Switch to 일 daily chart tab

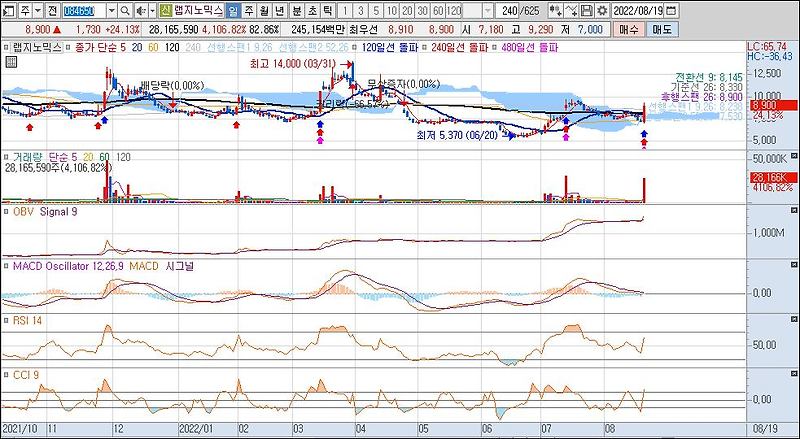coord(233,10)
